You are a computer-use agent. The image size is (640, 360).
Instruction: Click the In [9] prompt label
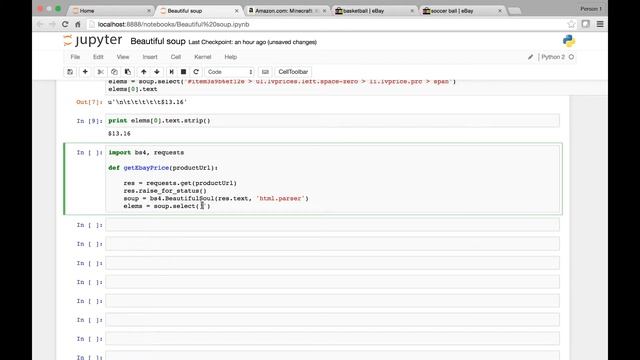tap(89, 121)
